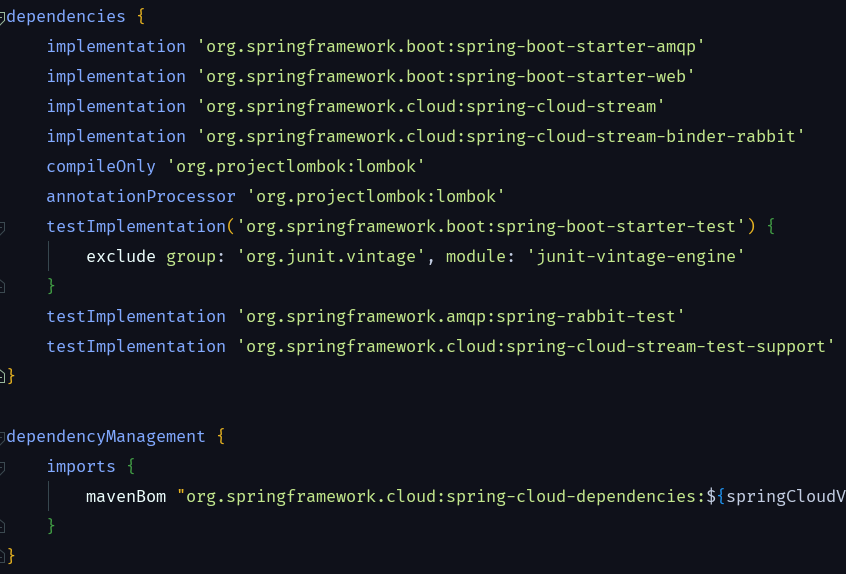Click fold end marker of dependencyManagement block

click(2, 556)
